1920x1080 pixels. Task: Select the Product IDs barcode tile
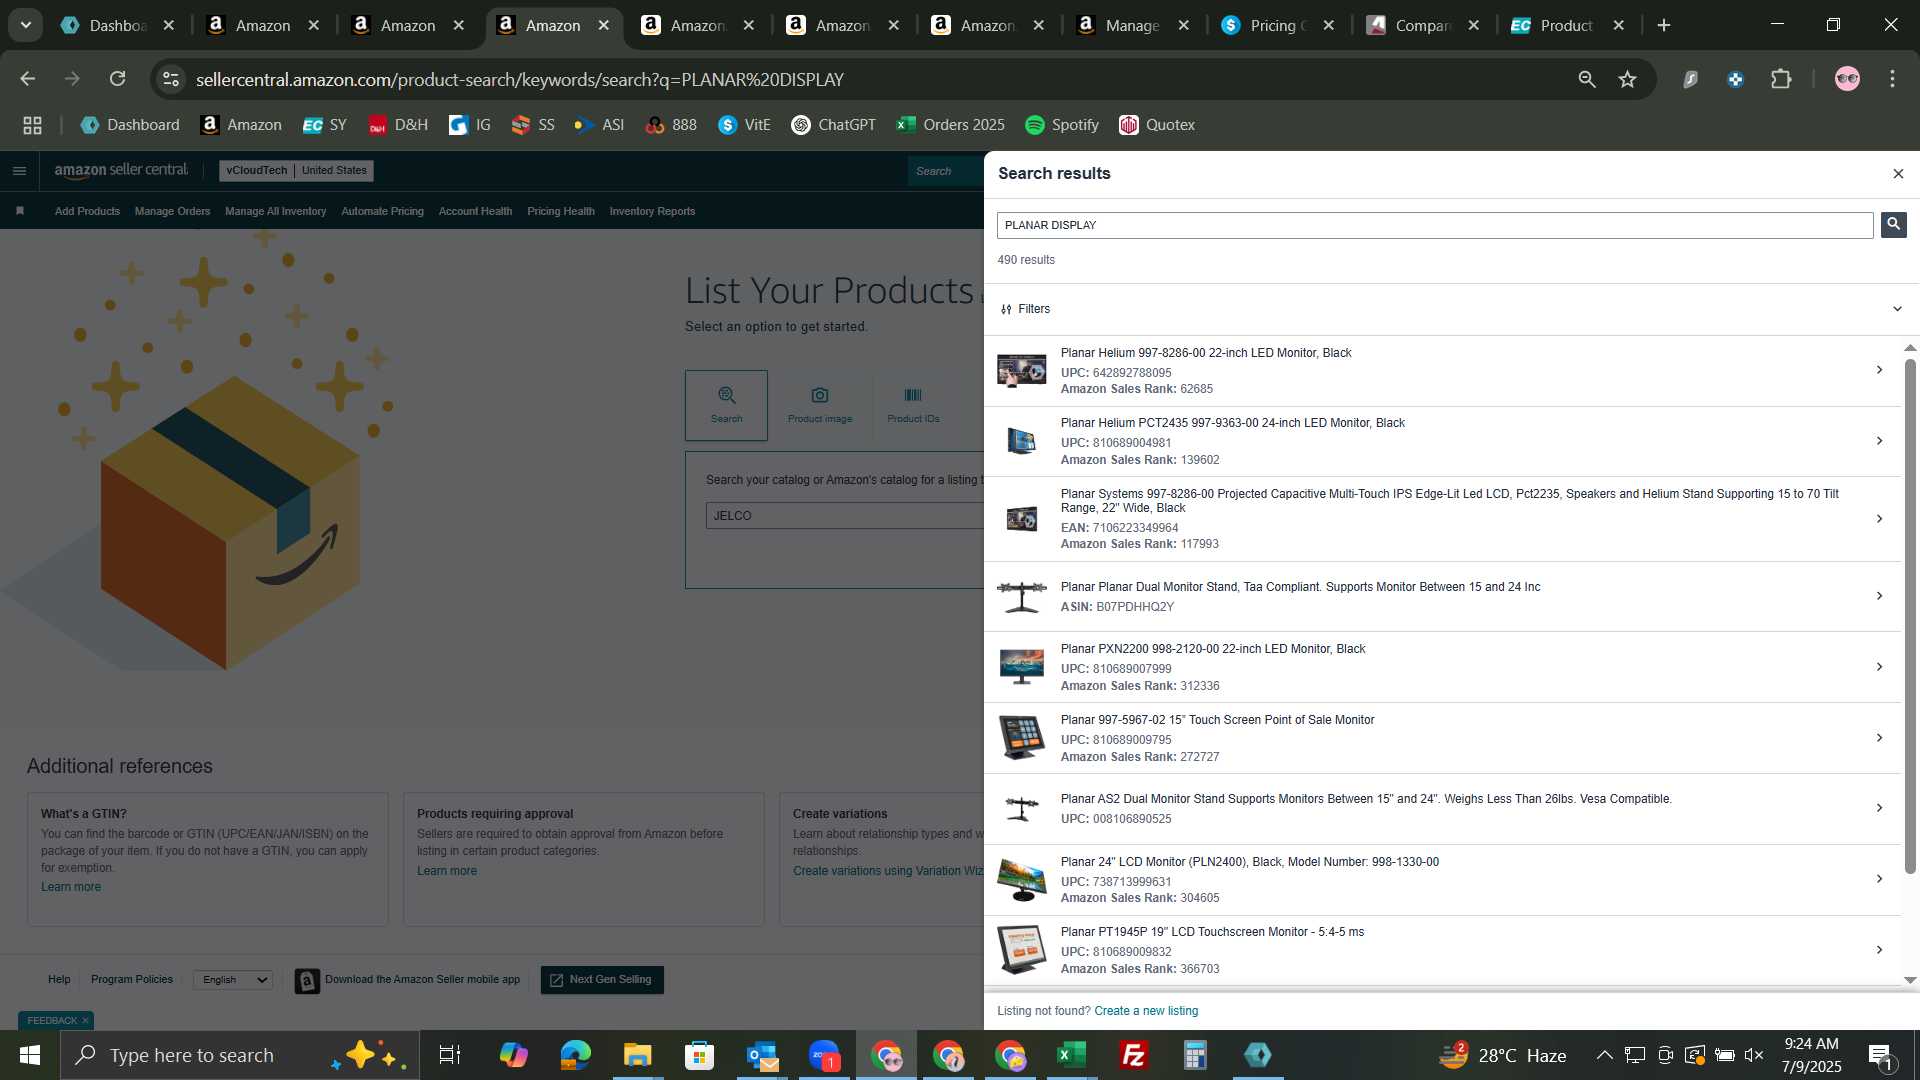coord(913,405)
